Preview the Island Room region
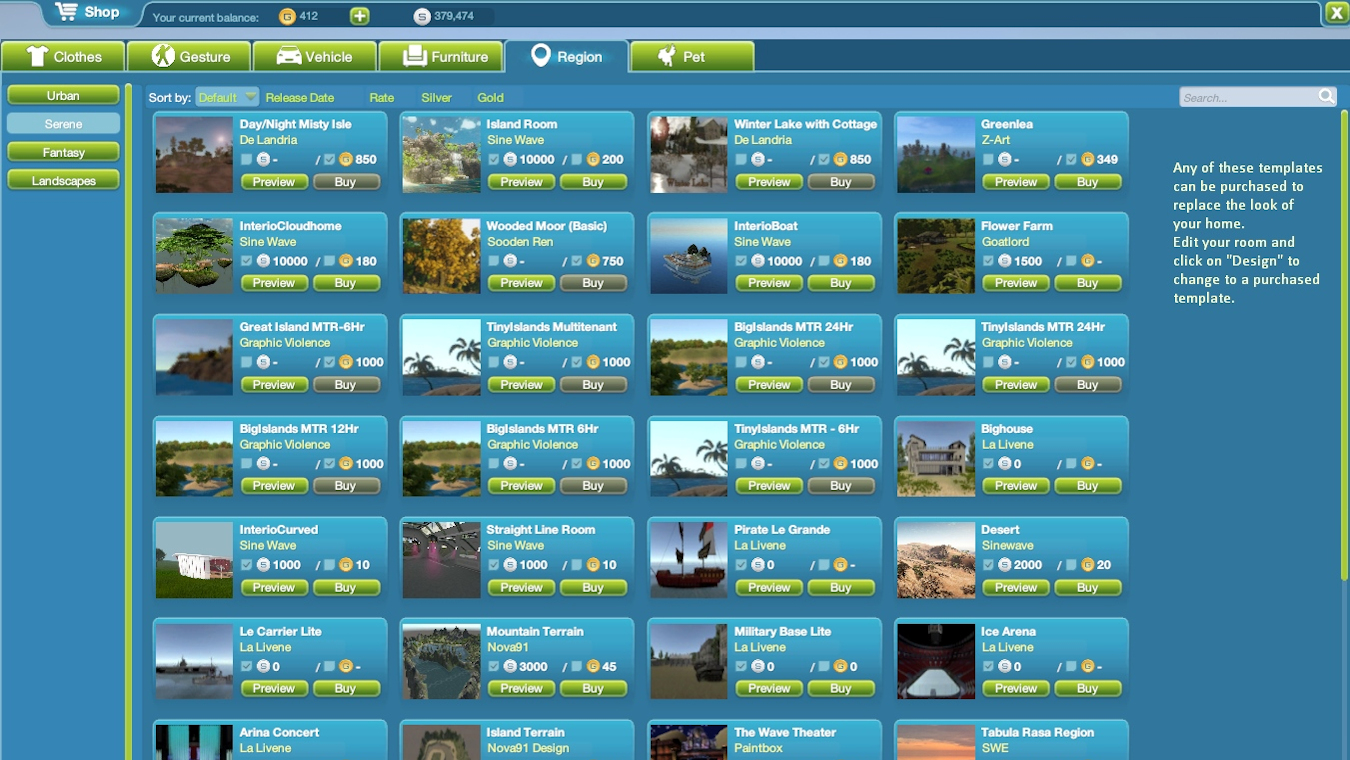This screenshot has height=760, width=1350. click(x=521, y=182)
